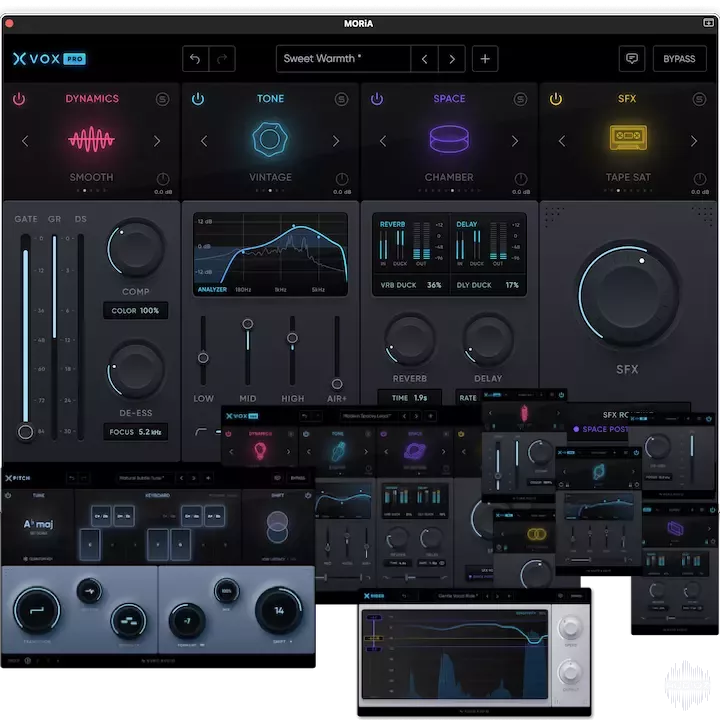
Task: Click the COLOR 100% value box
Action: (x=135, y=311)
